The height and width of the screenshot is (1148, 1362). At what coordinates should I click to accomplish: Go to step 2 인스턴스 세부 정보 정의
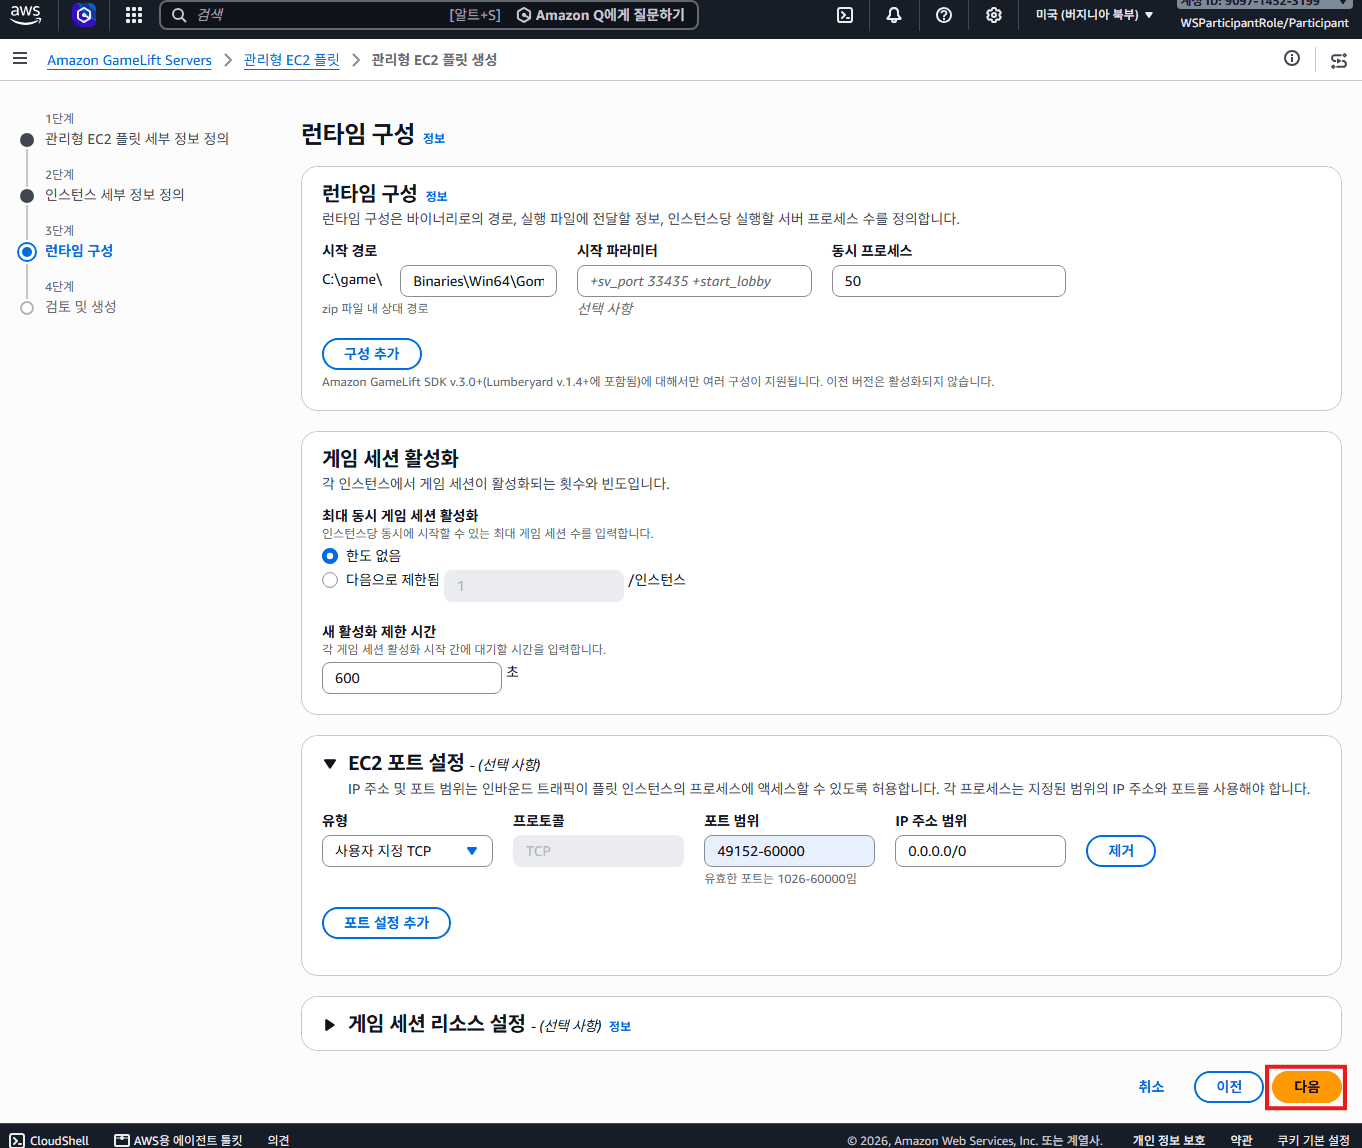coord(115,195)
